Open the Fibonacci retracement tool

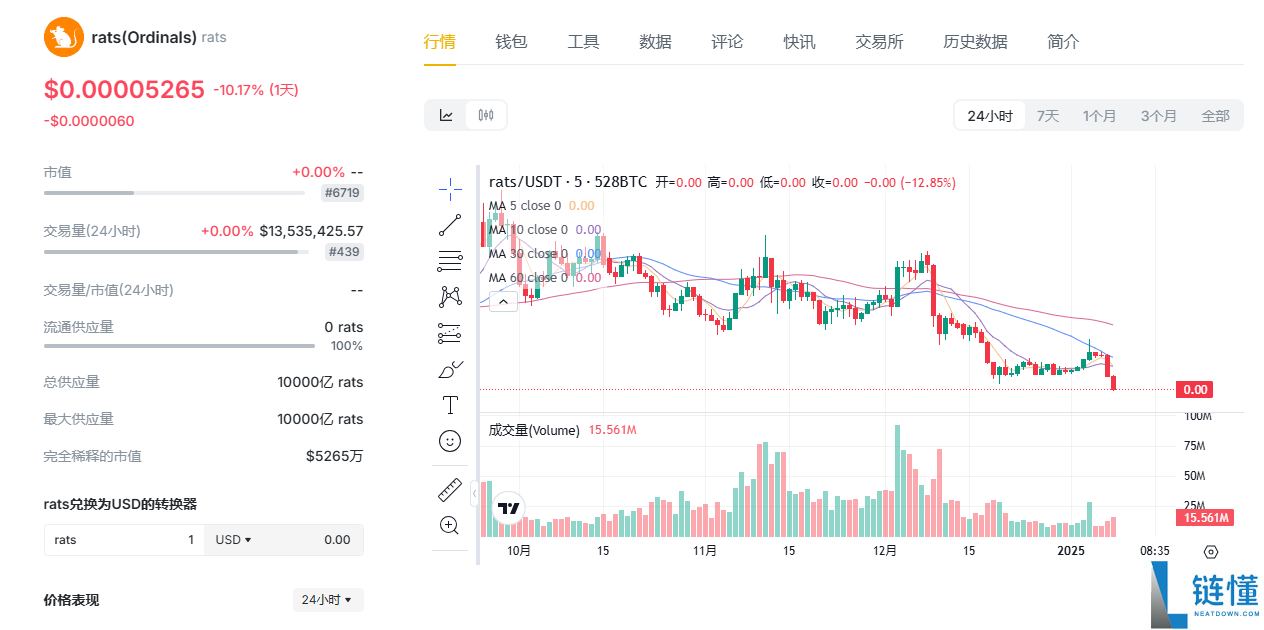tap(450, 261)
